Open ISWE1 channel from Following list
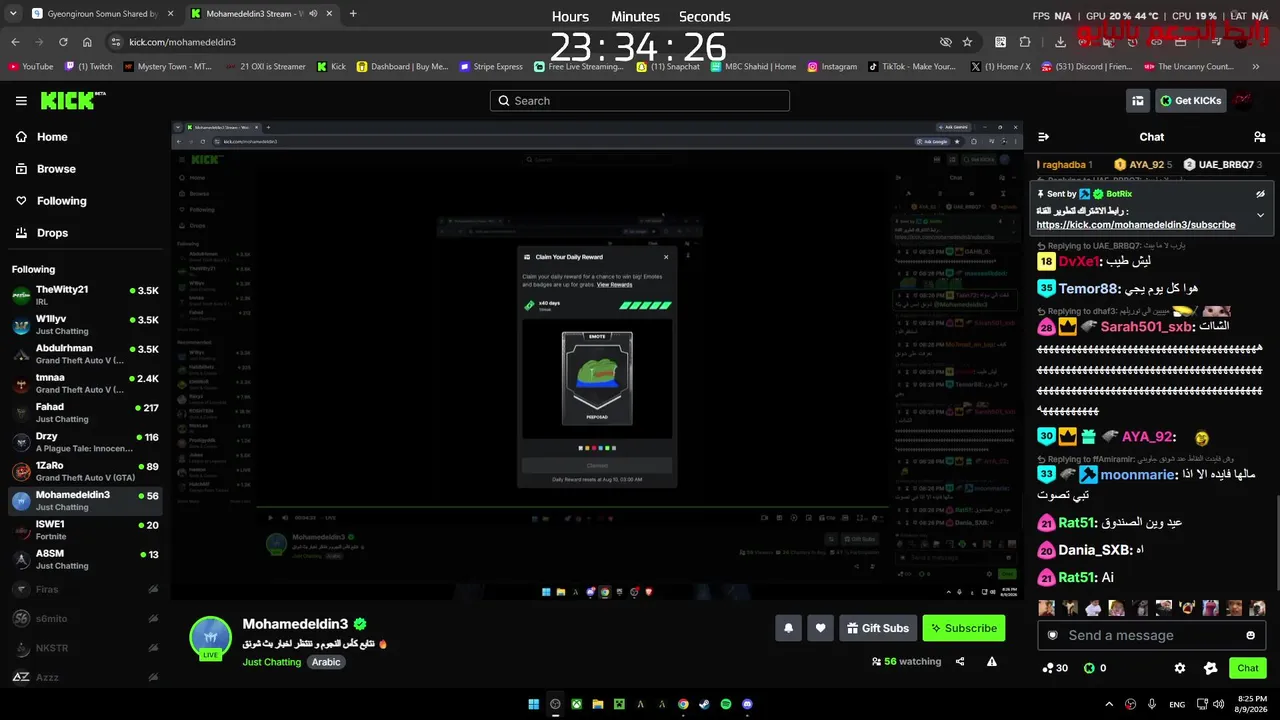 [85, 530]
